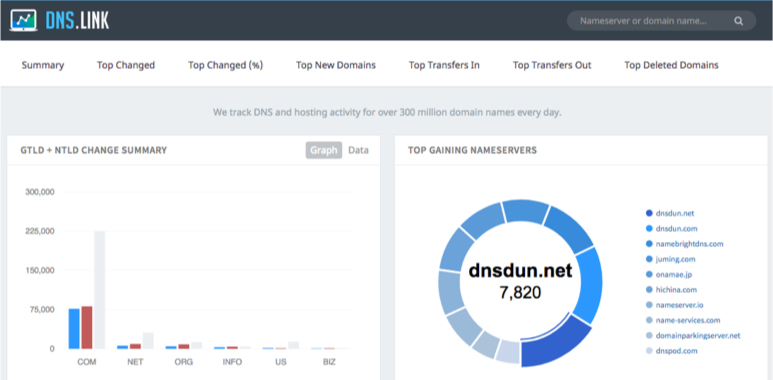The image size is (773, 380).
Task: Click the COM axis label
Action: pos(87,362)
